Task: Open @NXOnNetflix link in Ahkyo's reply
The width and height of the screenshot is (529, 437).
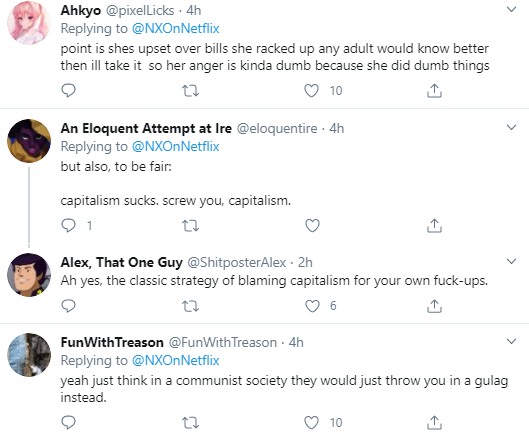Action: click(175, 28)
